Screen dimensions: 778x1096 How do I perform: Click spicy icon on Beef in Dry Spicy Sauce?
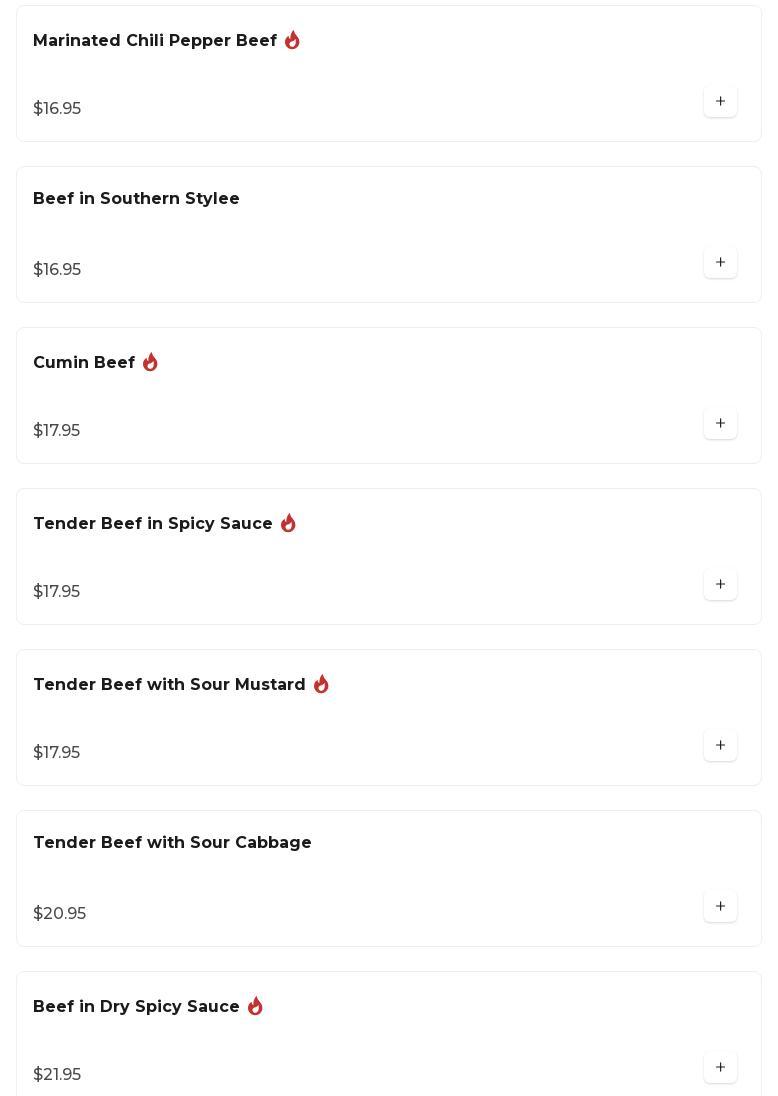[x=255, y=1006]
